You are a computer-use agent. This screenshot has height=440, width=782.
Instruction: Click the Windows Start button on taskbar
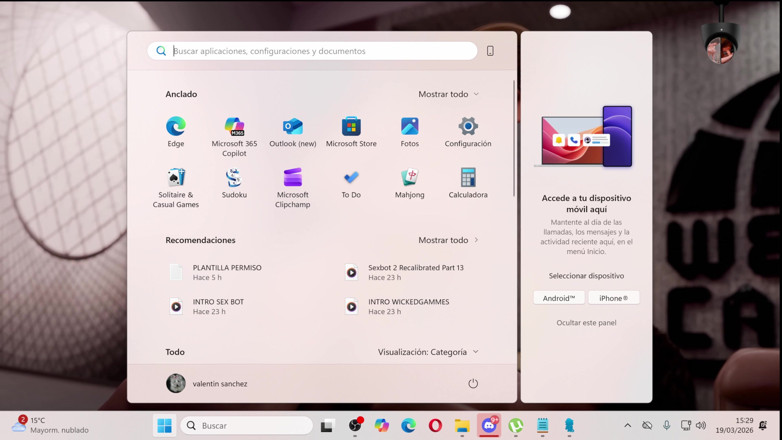click(x=165, y=426)
